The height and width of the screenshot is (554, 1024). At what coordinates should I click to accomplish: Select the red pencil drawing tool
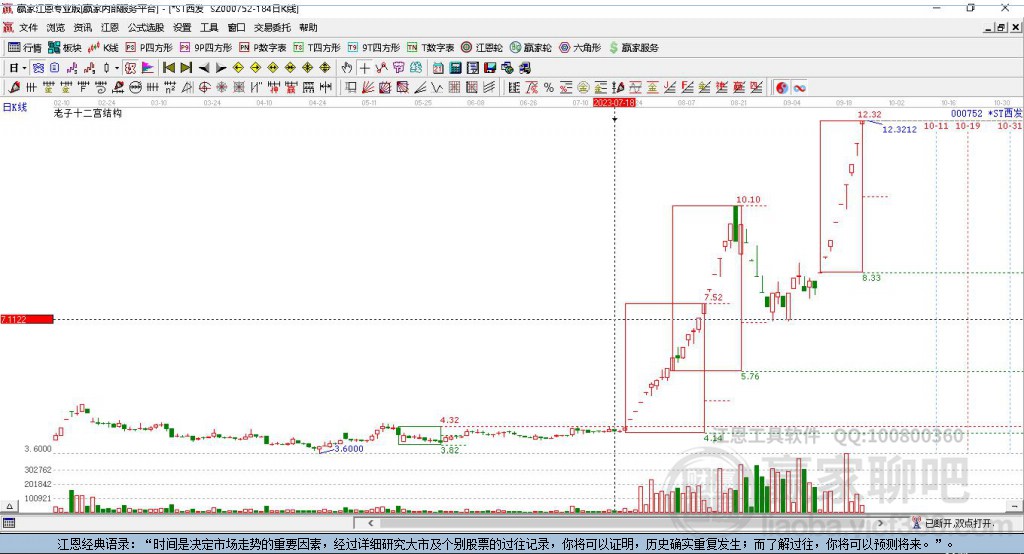pos(14,88)
